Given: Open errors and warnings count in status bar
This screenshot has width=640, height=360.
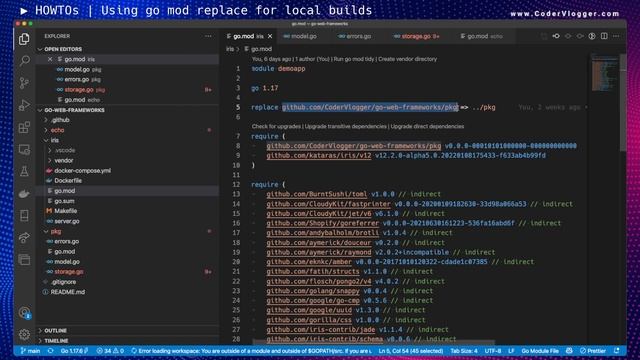Looking at the screenshot, I should coord(110,351).
